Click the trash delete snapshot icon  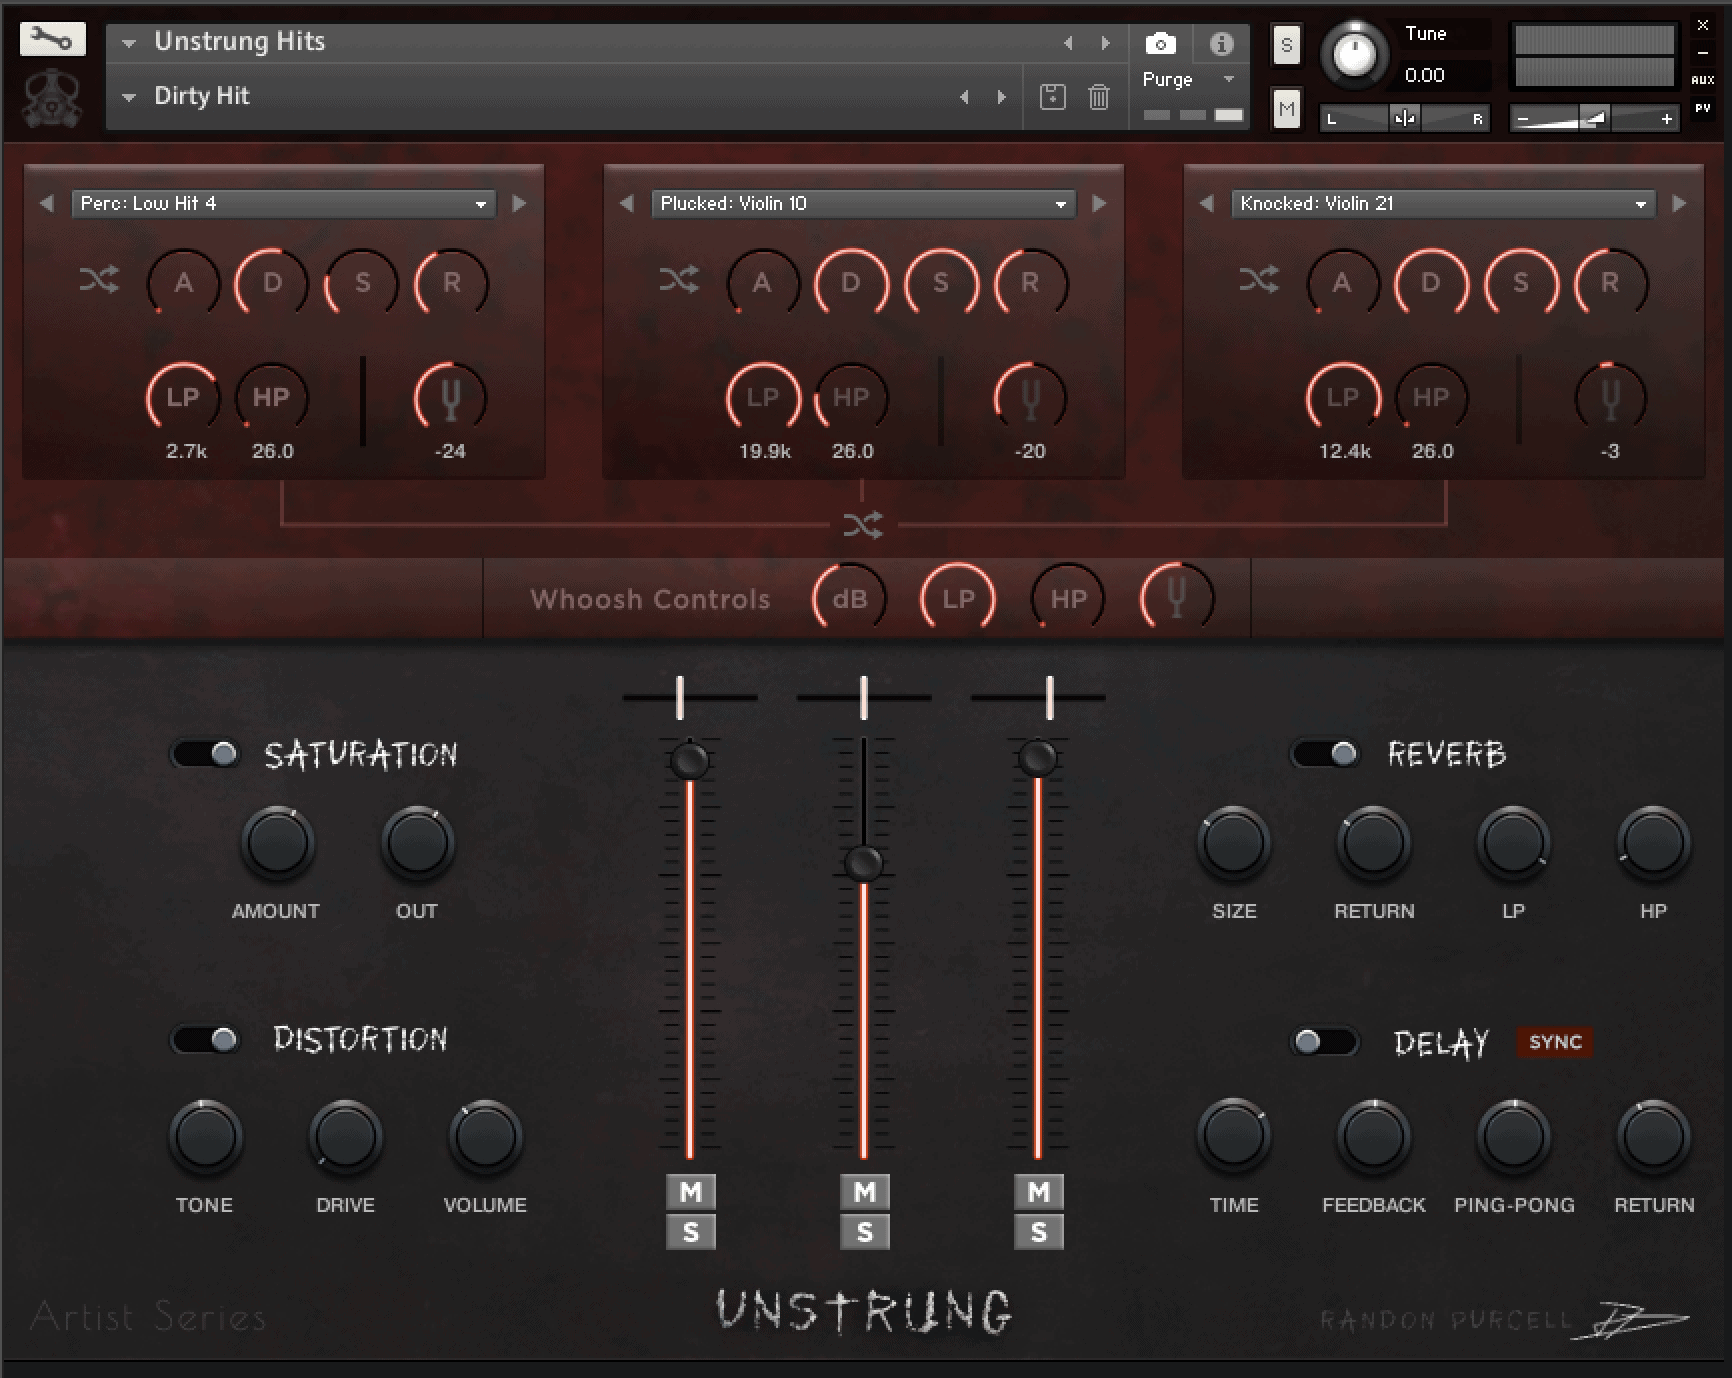(x=1098, y=97)
